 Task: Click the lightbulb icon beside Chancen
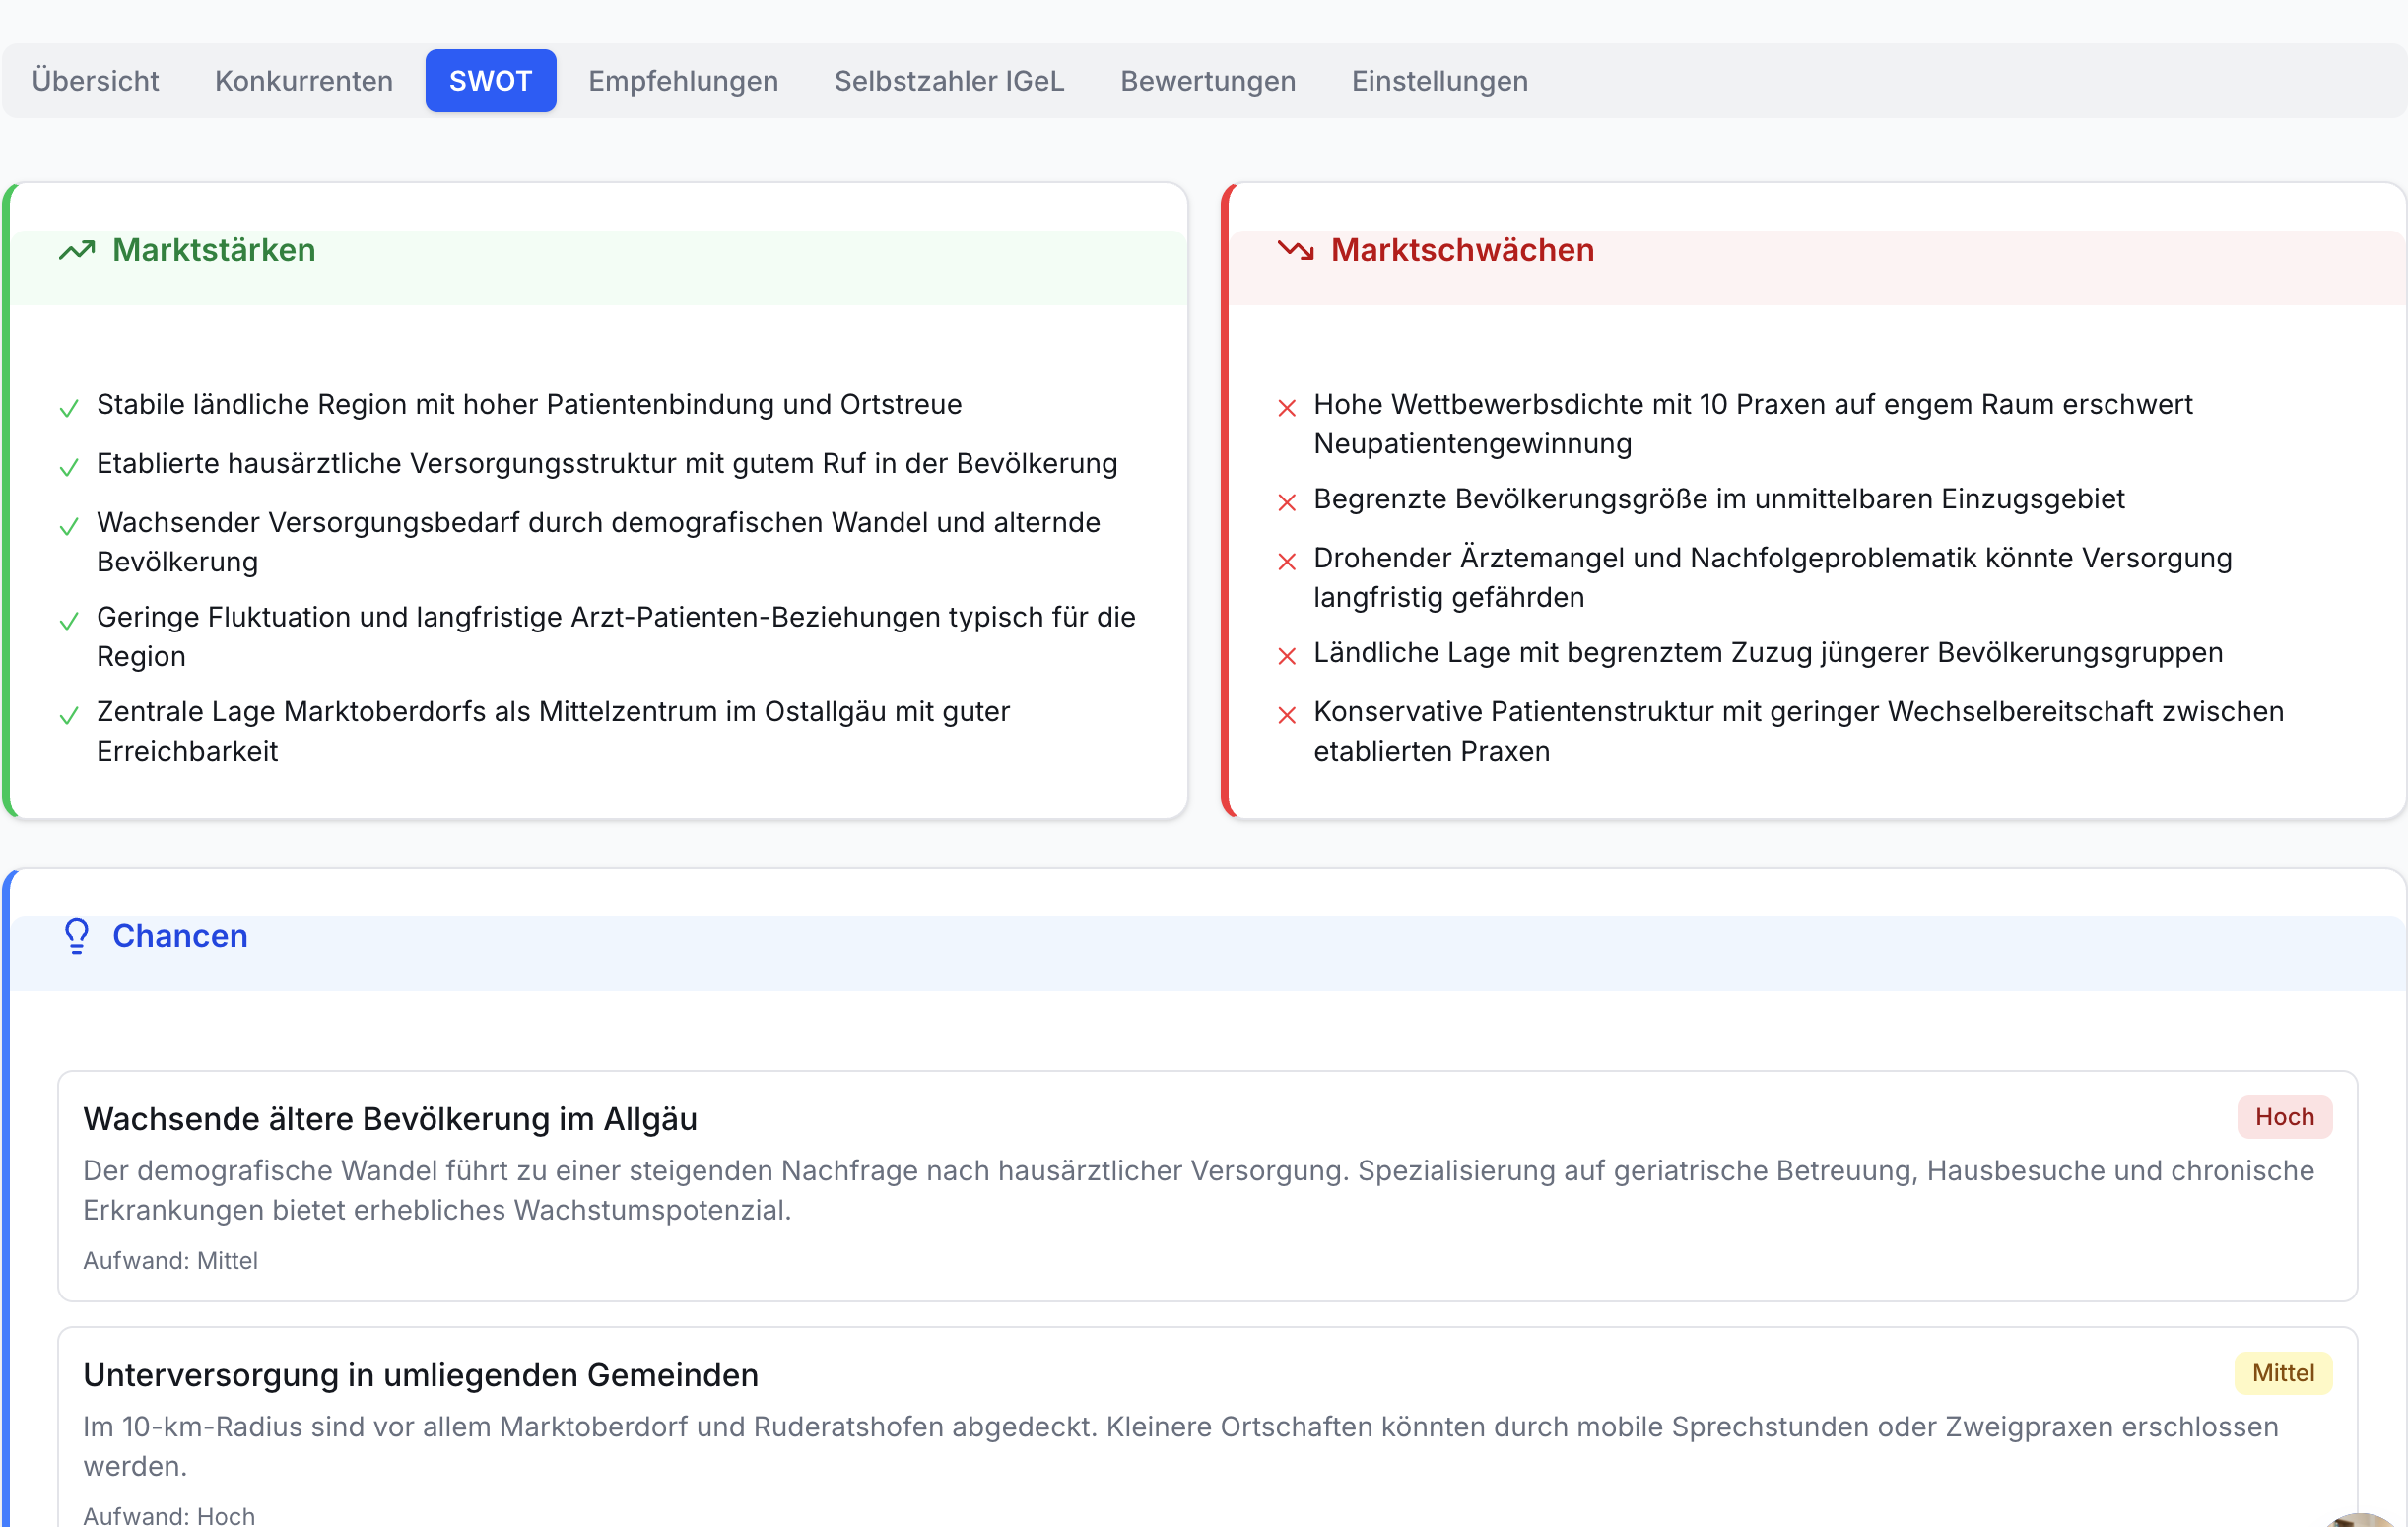coord(77,936)
